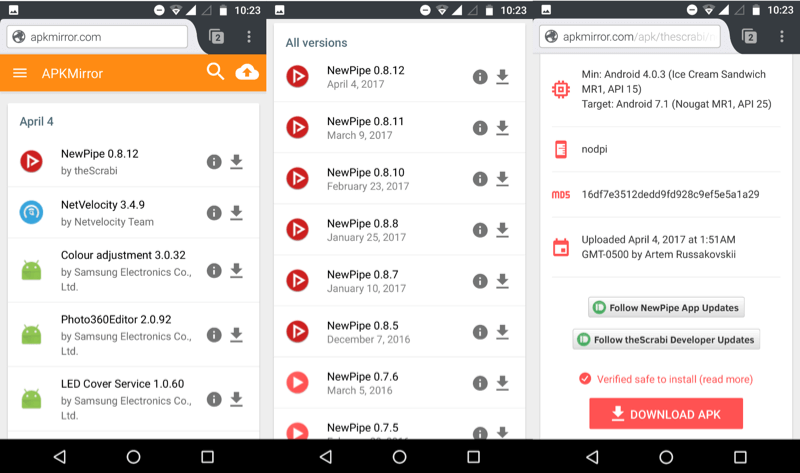Download NewPipe 0.8.5
The width and height of the screenshot is (800, 473).
(x=503, y=332)
